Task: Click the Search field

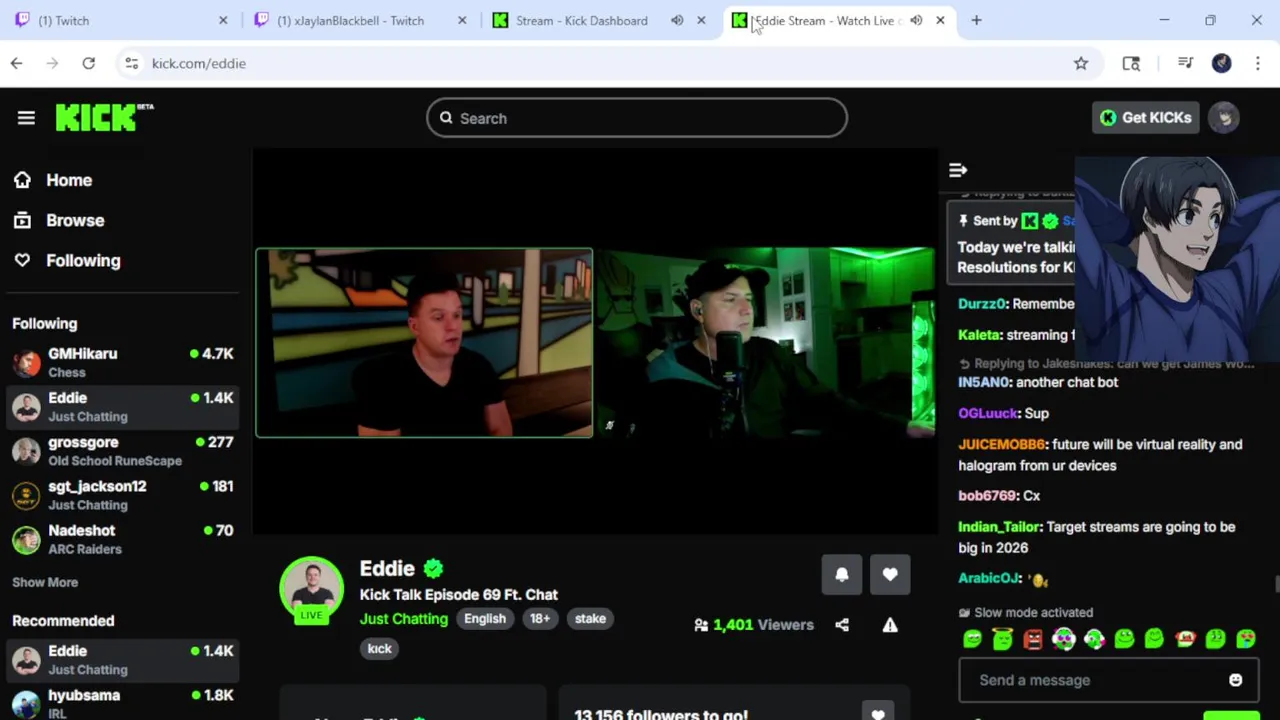Action: tap(637, 118)
